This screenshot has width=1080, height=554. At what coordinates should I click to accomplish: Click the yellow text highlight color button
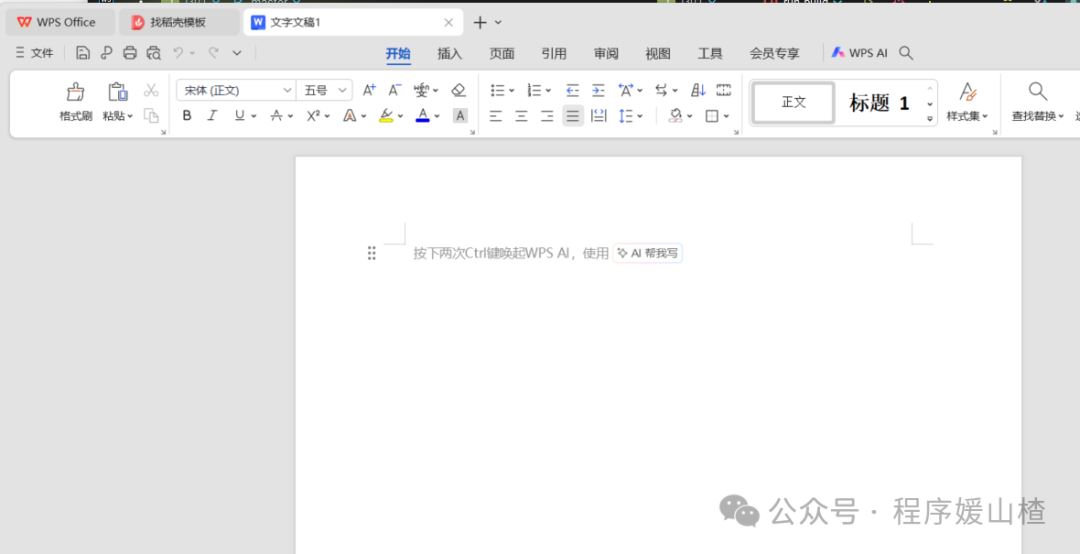[x=386, y=116]
